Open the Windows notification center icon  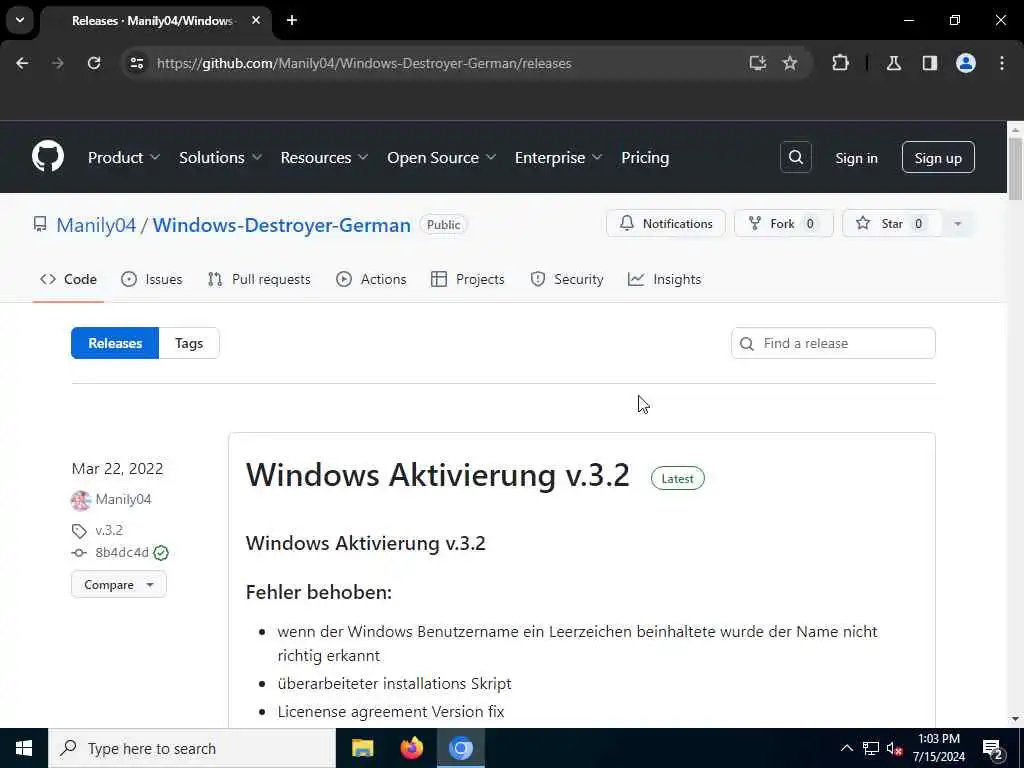(993, 749)
